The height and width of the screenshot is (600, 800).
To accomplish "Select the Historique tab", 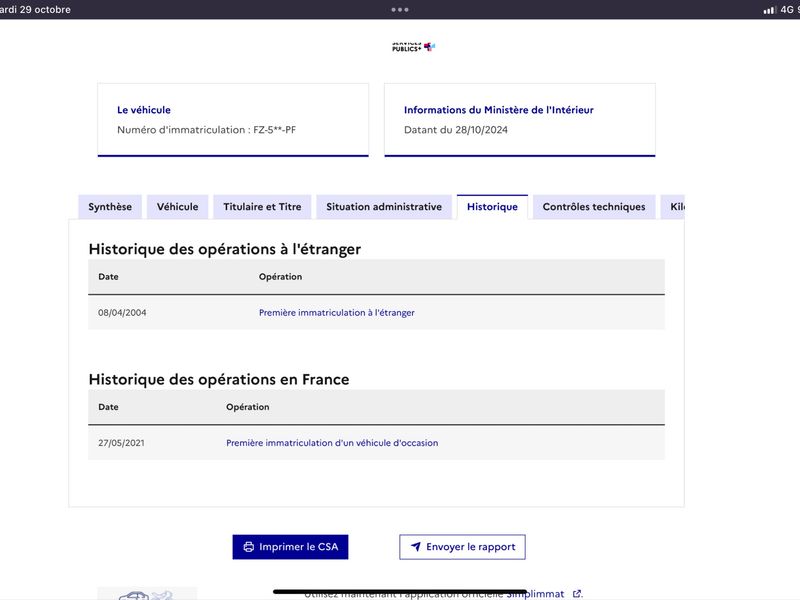I will click(492, 207).
